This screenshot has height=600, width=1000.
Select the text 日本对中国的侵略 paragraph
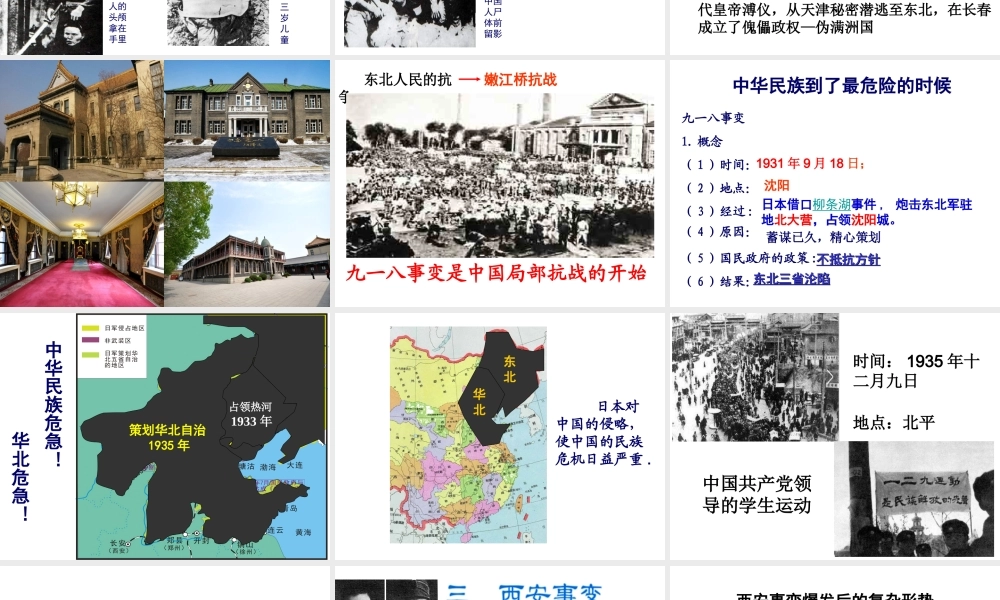click(x=603, y=432)
